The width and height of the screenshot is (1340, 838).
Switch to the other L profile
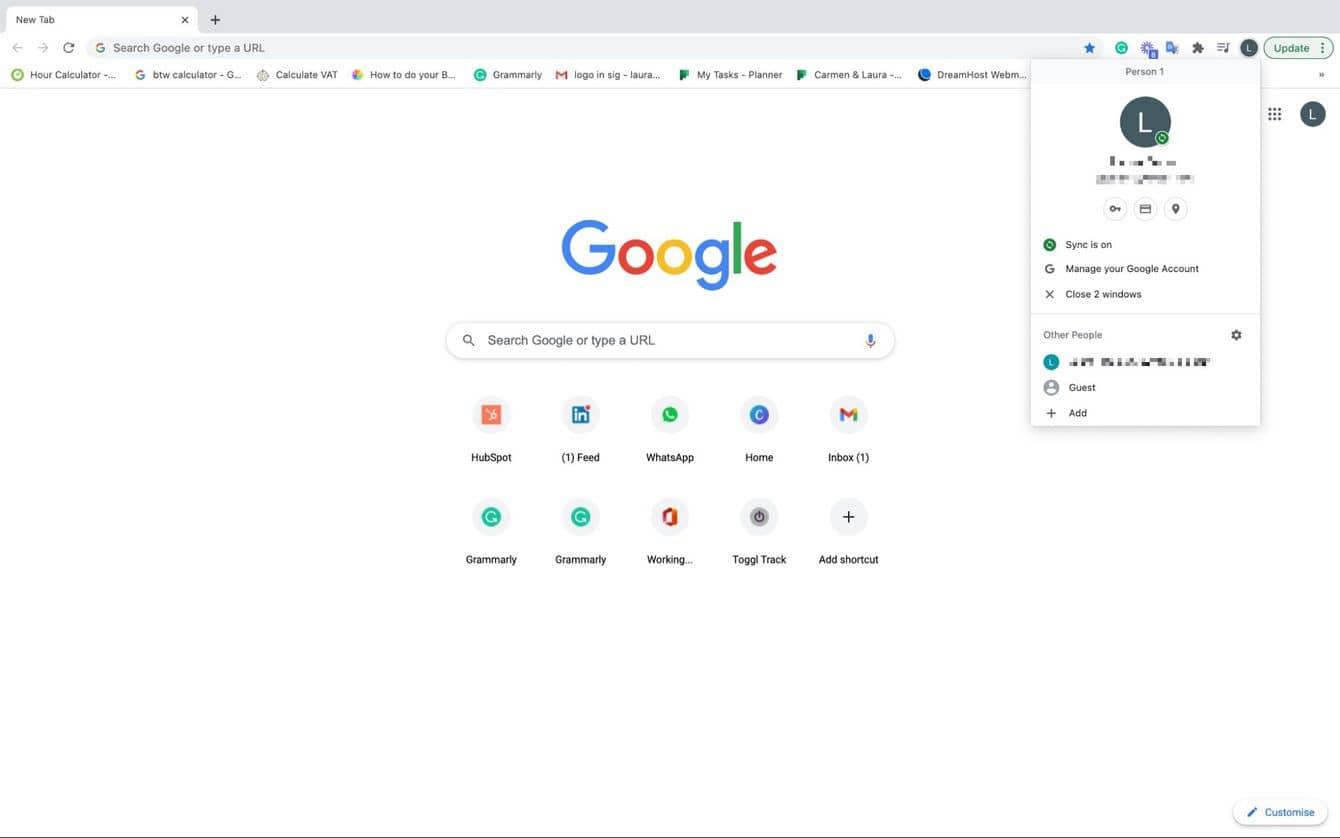(1145, 362)
